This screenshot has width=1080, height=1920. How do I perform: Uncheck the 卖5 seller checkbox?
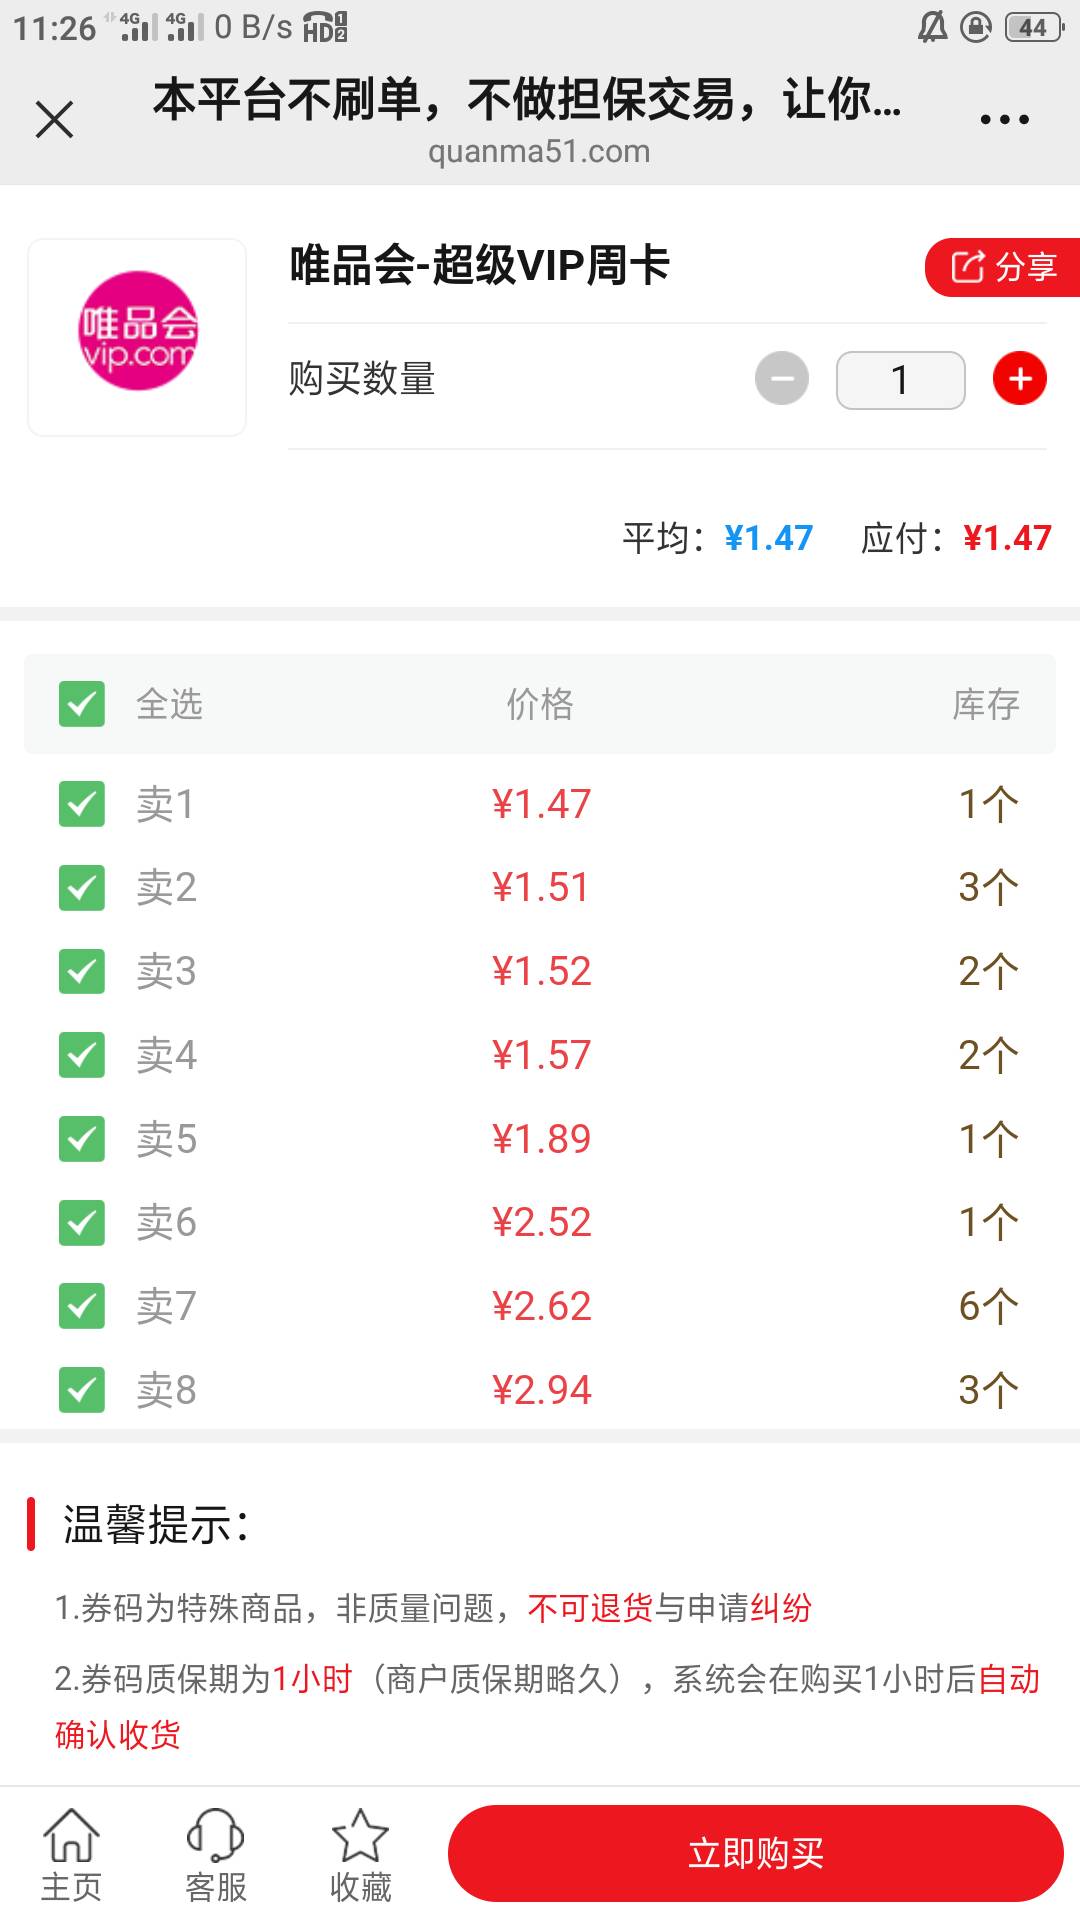click(82, 1139)
